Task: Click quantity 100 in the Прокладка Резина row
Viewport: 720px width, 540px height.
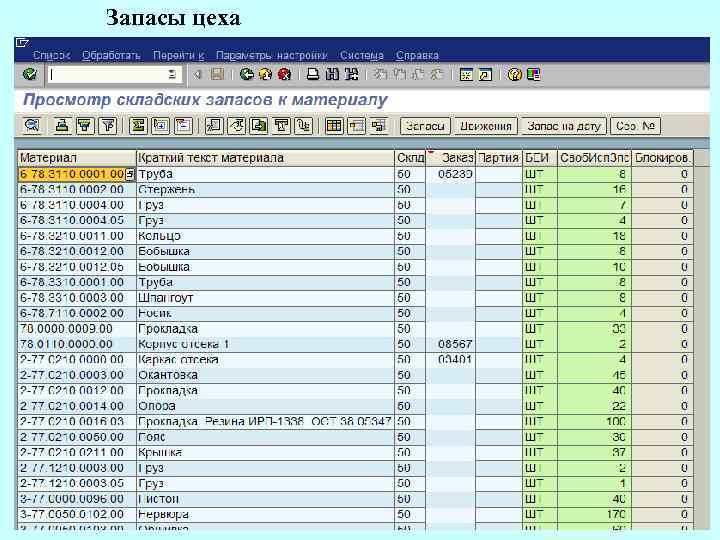Action: [595, 422]
